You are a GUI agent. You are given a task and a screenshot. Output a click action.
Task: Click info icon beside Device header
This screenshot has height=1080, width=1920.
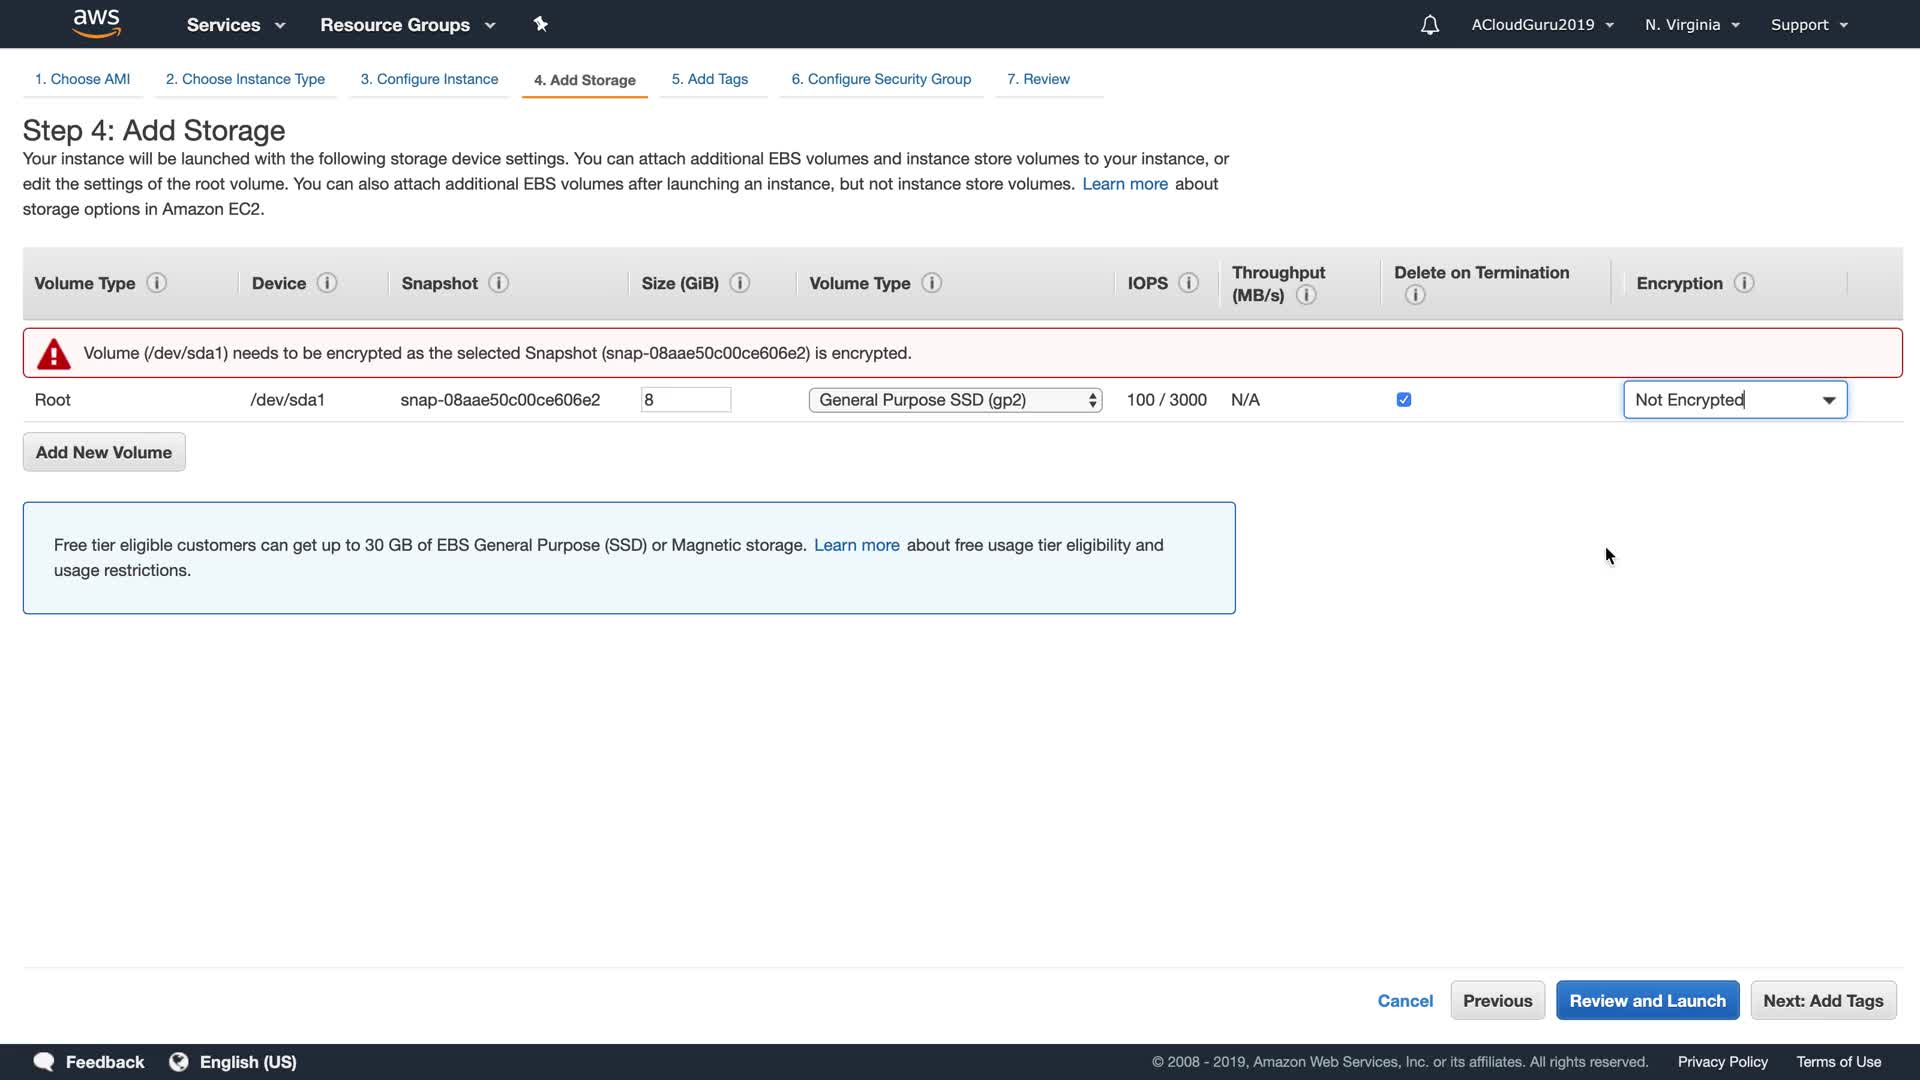click(326, 283)
